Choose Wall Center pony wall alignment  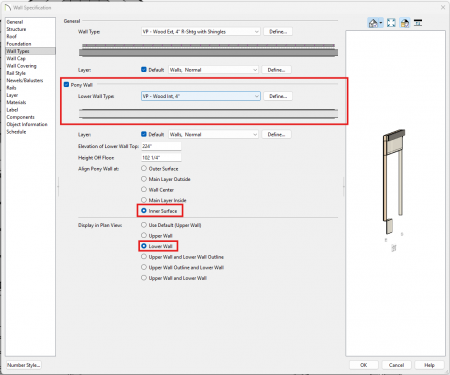[x=144, y=189]
